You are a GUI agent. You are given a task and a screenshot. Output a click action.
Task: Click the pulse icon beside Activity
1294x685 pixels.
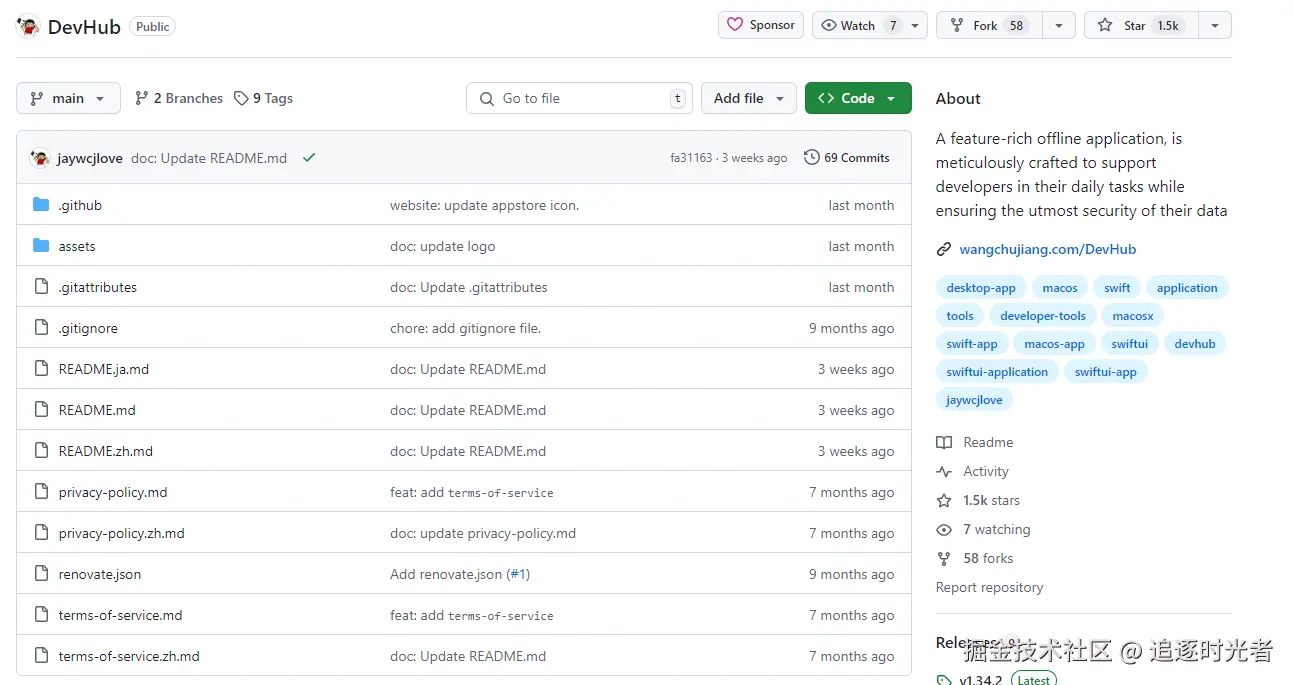click(944, 471)
